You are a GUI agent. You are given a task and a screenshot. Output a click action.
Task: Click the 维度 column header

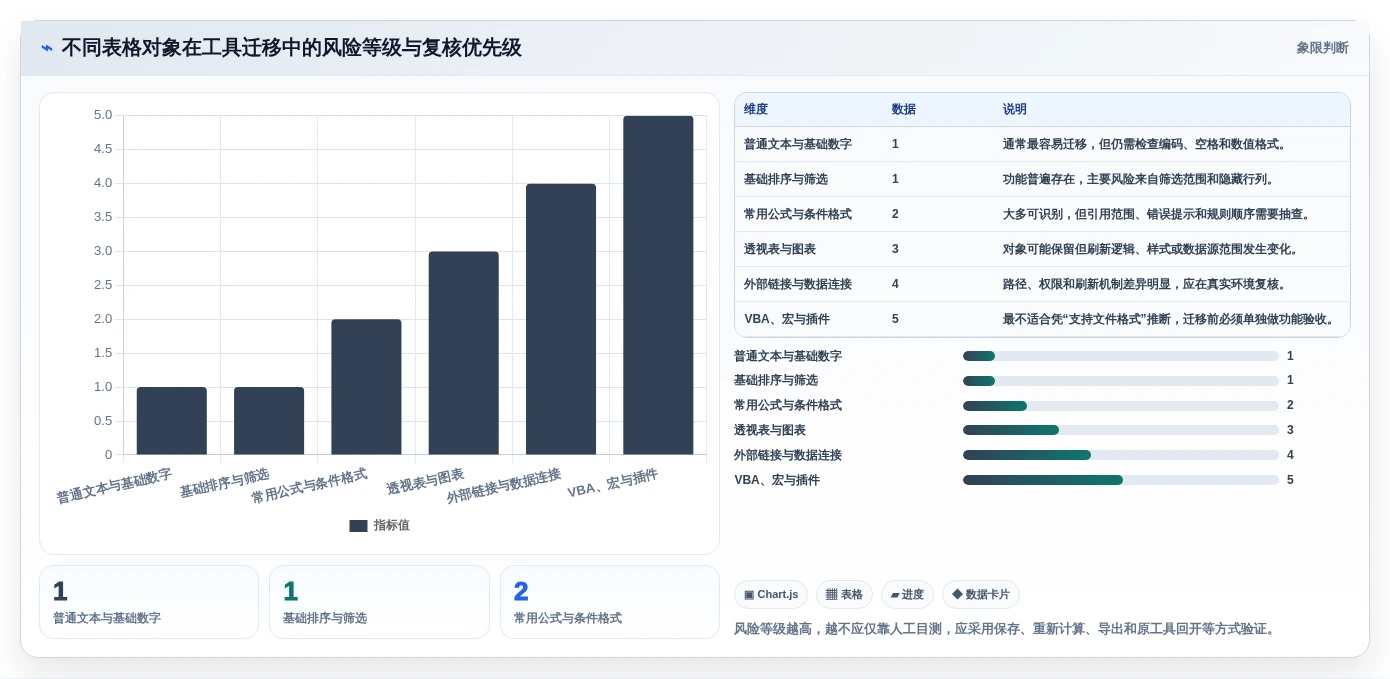click(756, 110)
